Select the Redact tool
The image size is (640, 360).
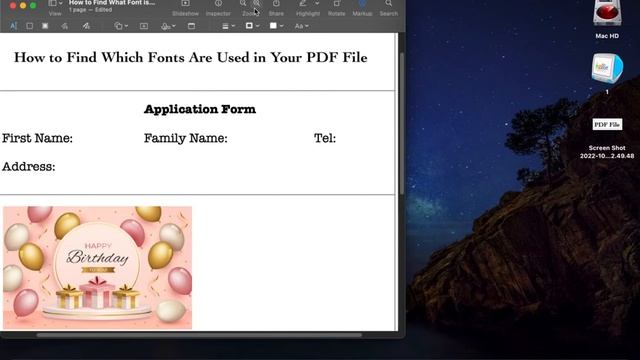point(45,26)
